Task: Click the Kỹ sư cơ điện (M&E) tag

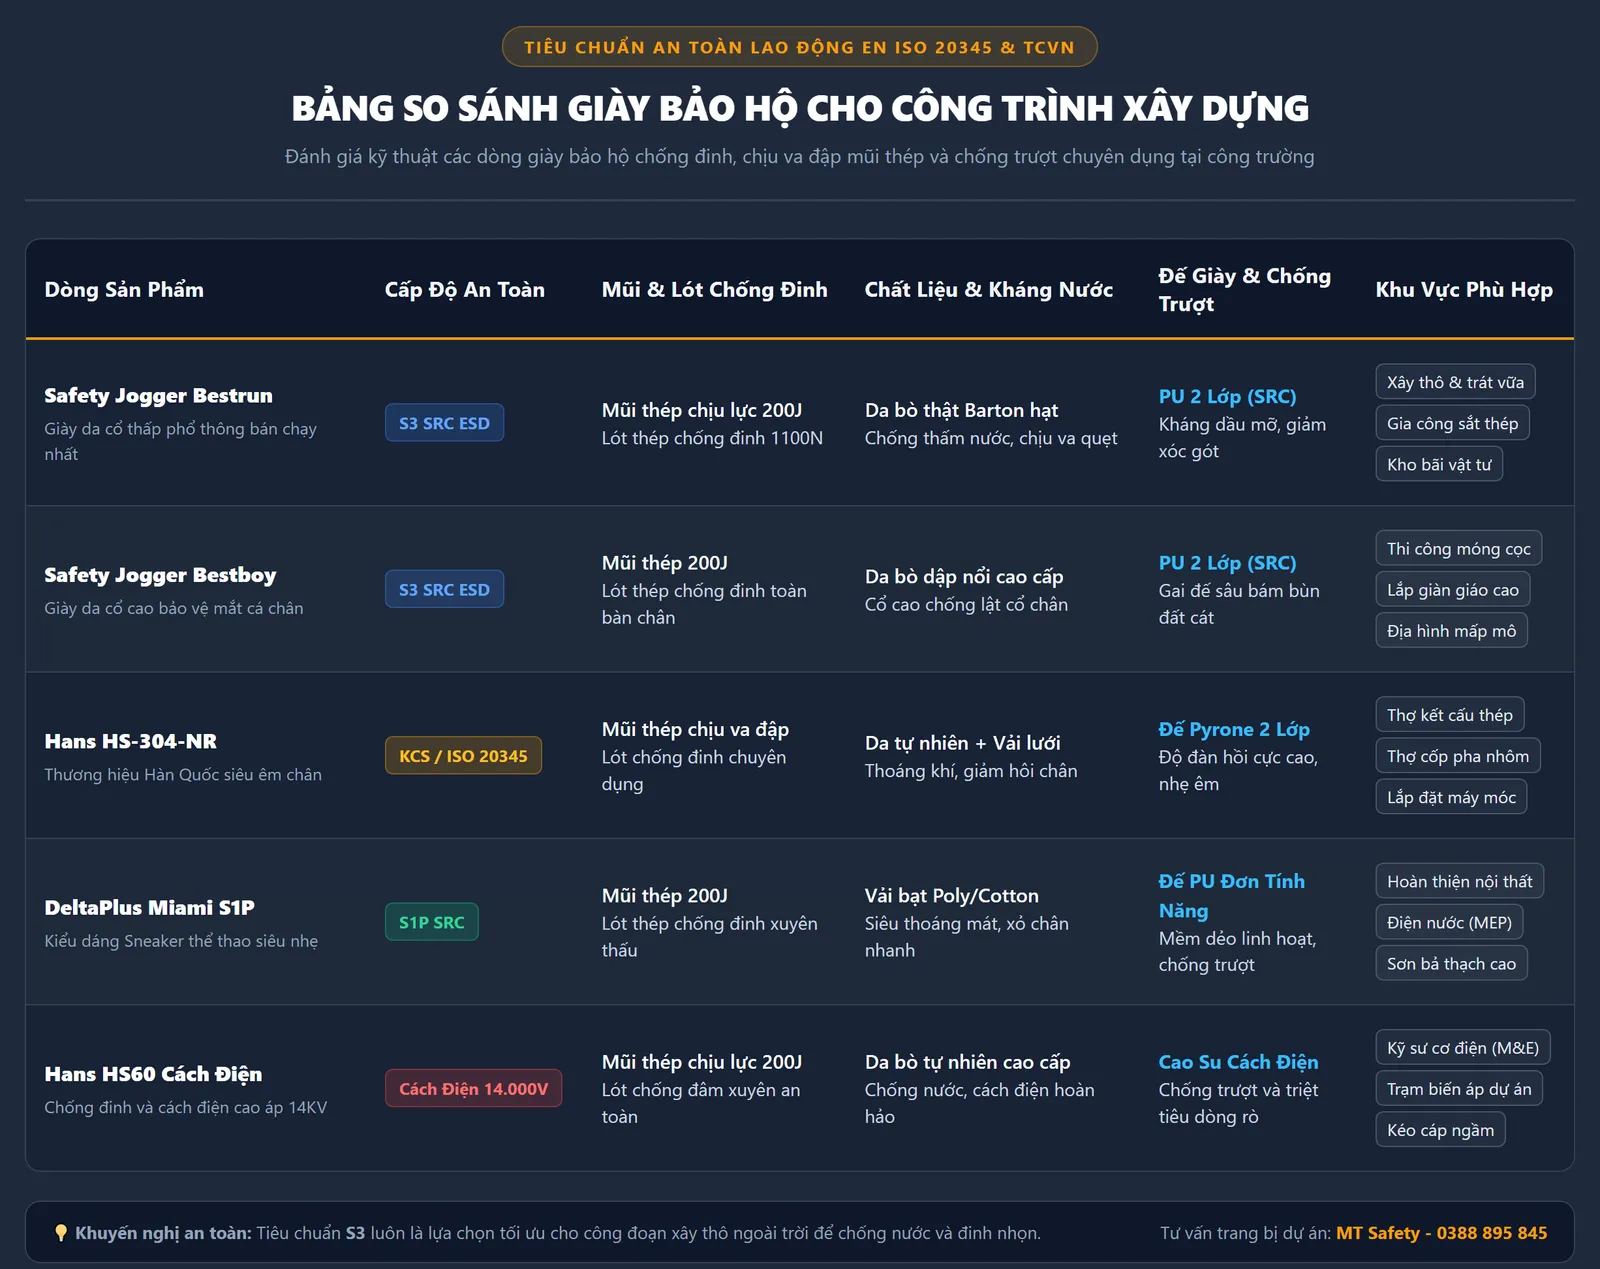Action: 1463,1047
